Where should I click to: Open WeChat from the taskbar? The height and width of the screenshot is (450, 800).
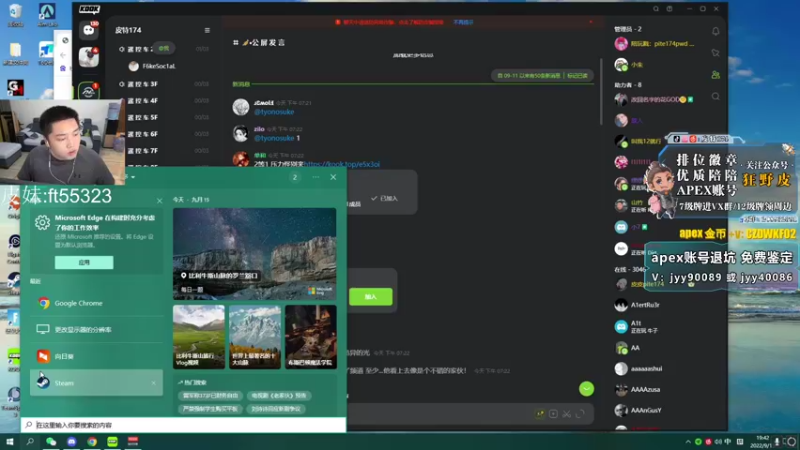pyautogui.click(x=51, y=441)
